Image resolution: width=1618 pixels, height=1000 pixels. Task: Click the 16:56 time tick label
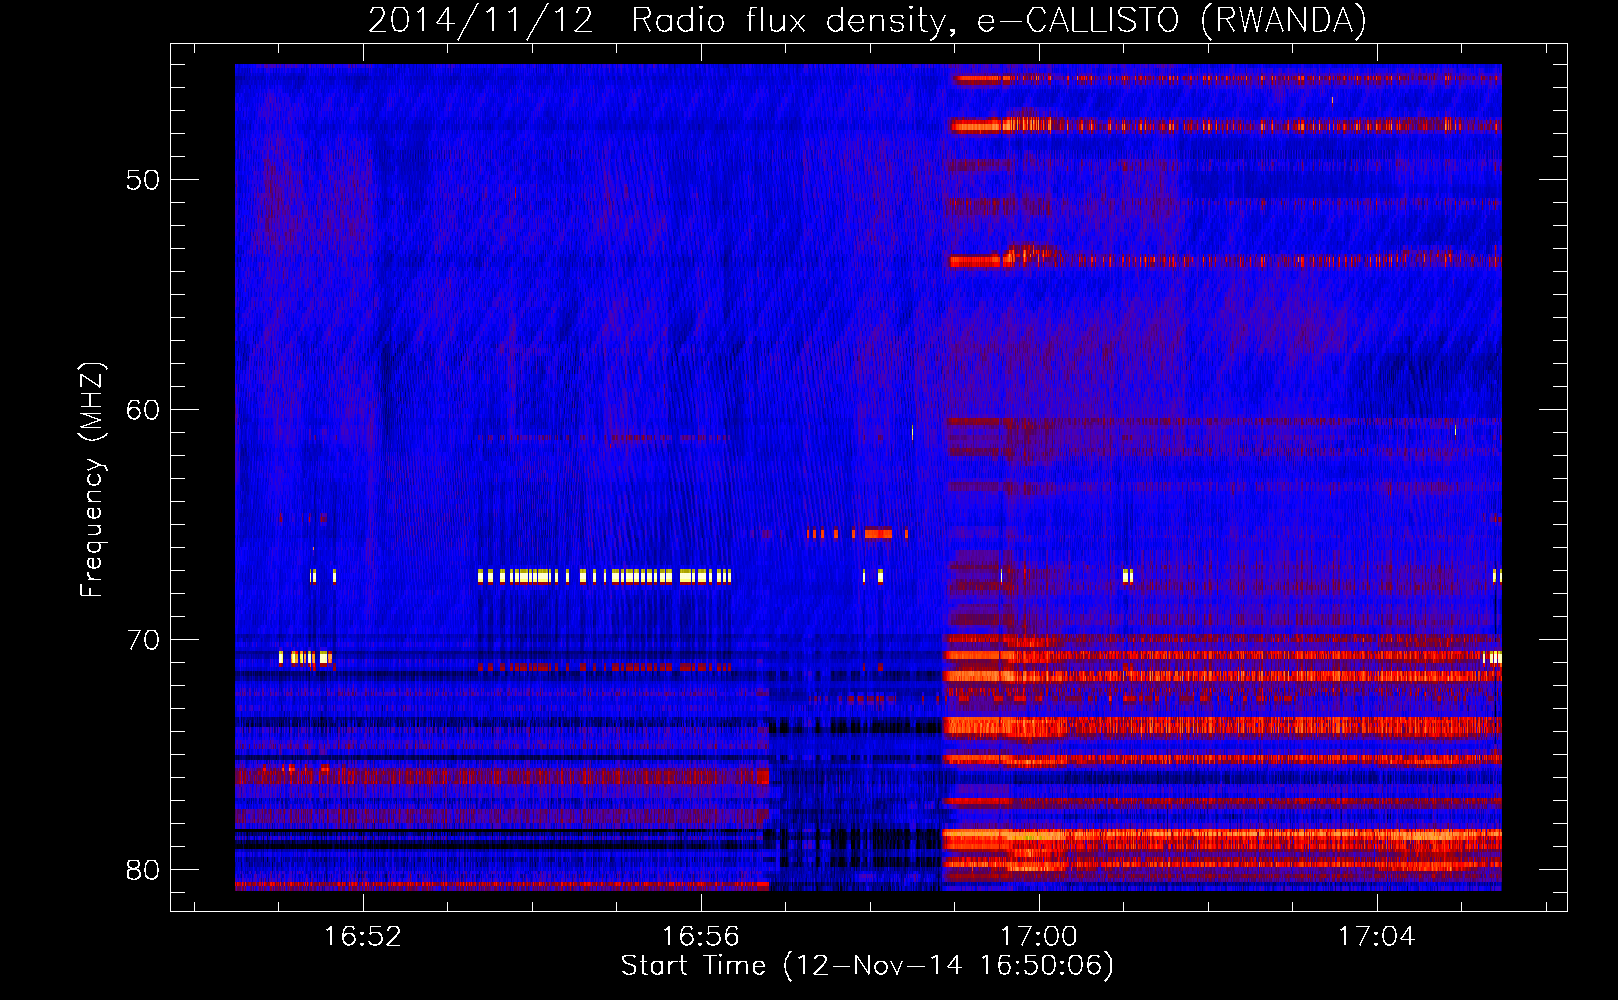point(701,936)
